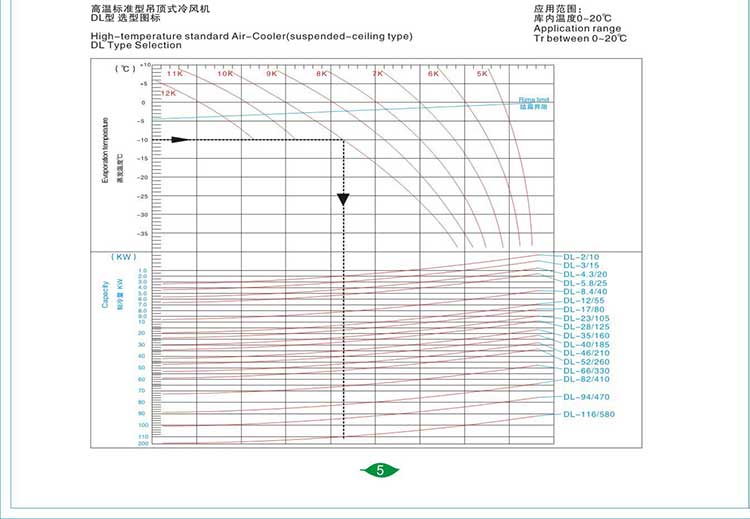Click the "DL Type Selection" heading
The width and height of the screenshot is (750, 519).
click(x=122, y=45)
